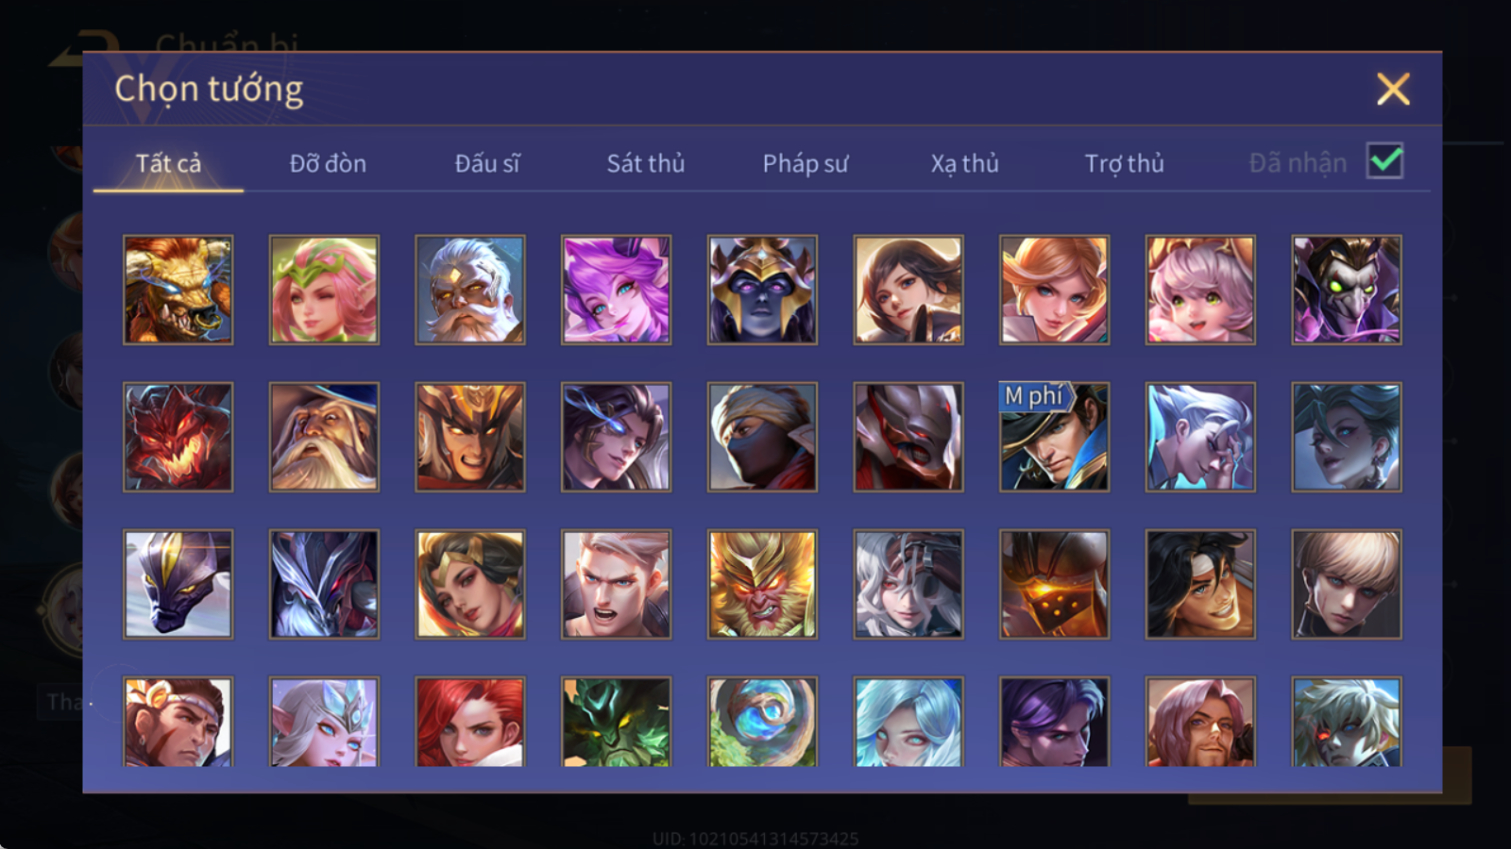Choose the white-bearded old warrior hero
Viewport: 1511px width, 849px height.
click(470, 290)
